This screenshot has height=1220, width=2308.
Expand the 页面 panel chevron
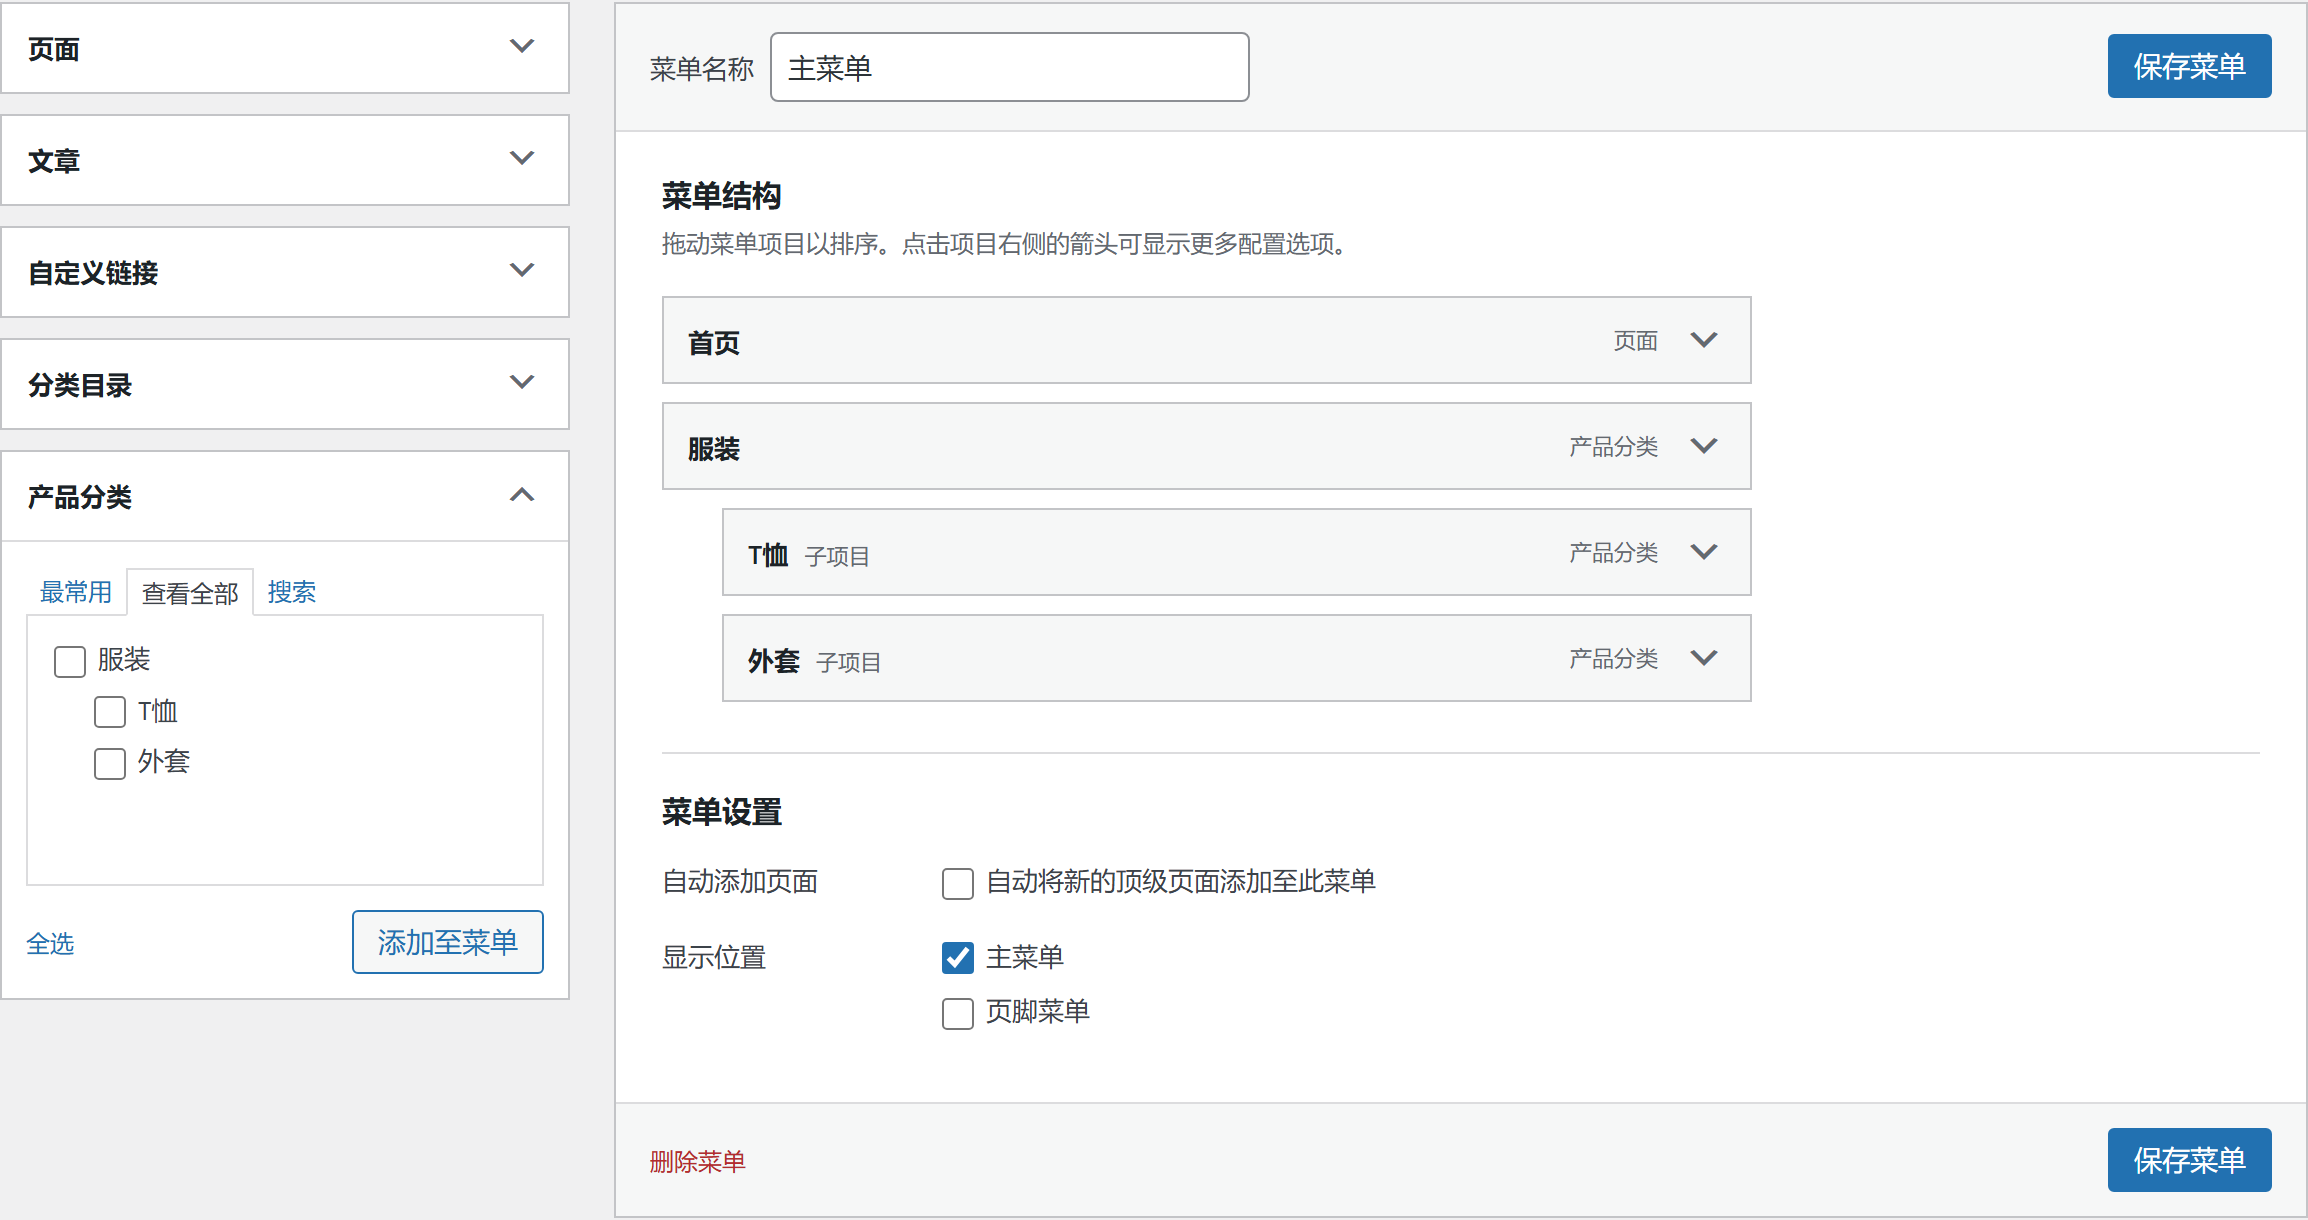point(522,47)
